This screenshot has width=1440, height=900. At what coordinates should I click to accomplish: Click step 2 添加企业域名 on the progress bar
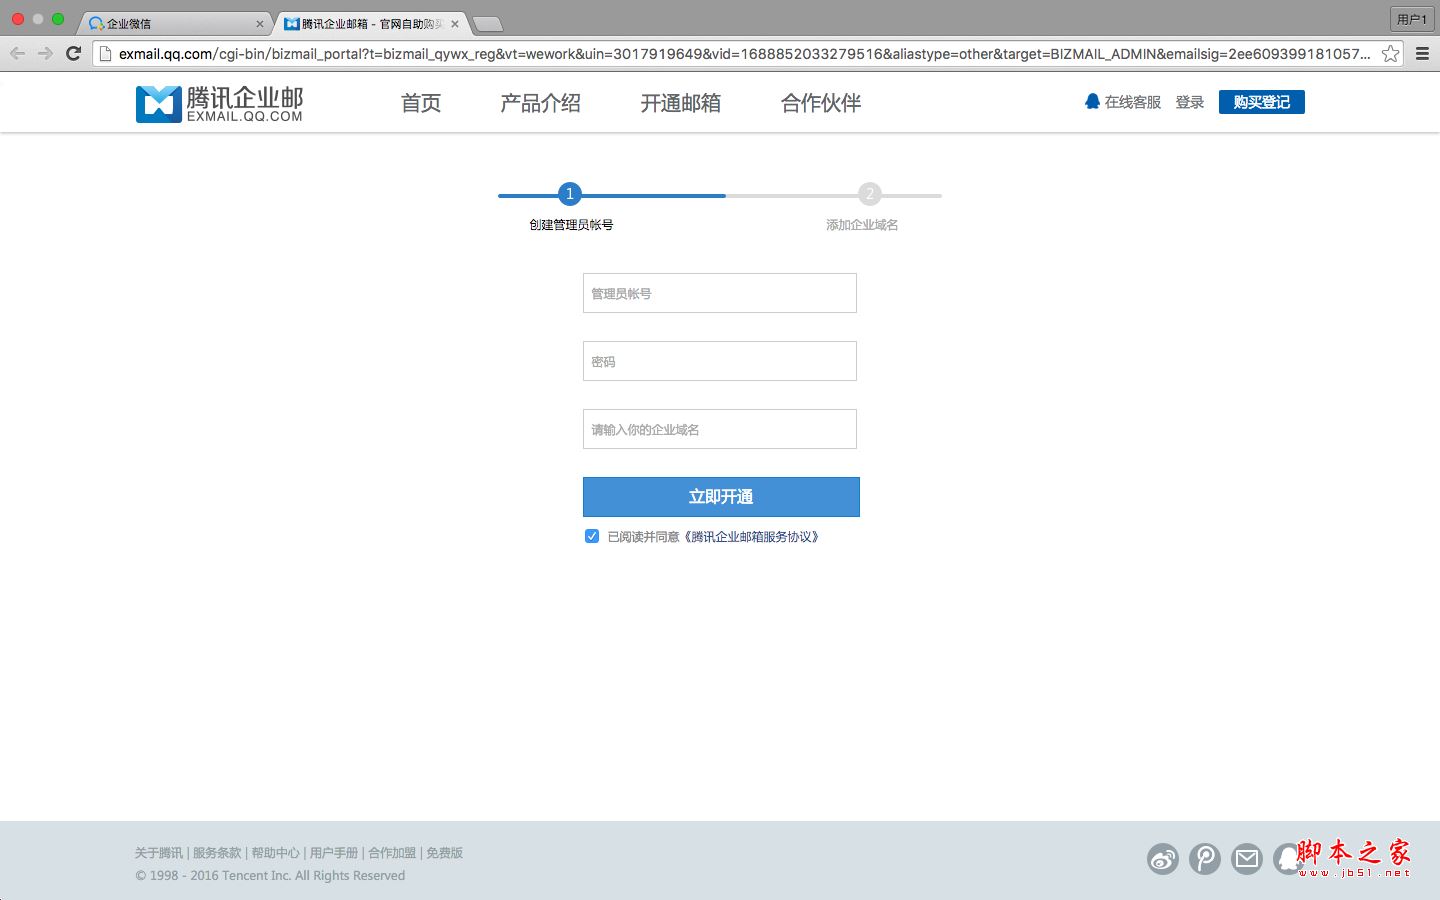click(869, 195)
